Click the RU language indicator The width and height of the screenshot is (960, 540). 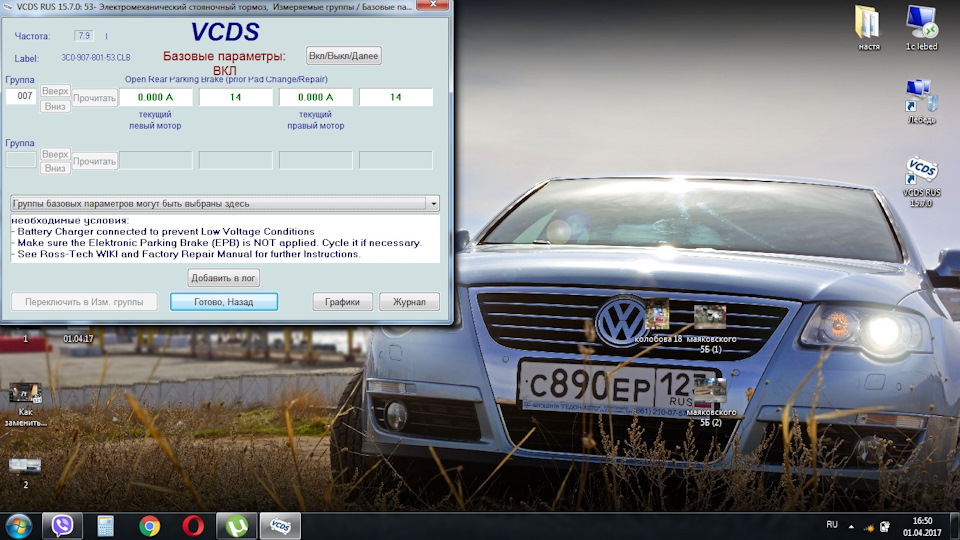pos(831,525)
